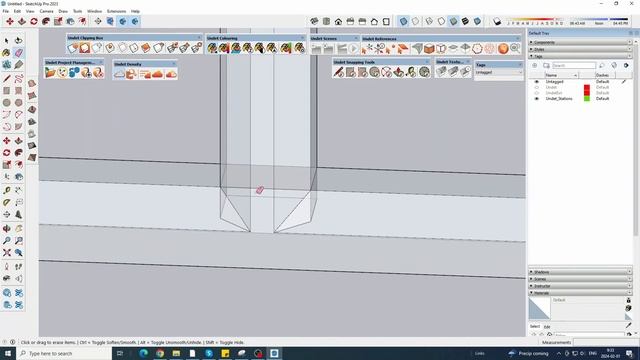Pick the Line pencil tool
The image size is (640, 360).
7,78
